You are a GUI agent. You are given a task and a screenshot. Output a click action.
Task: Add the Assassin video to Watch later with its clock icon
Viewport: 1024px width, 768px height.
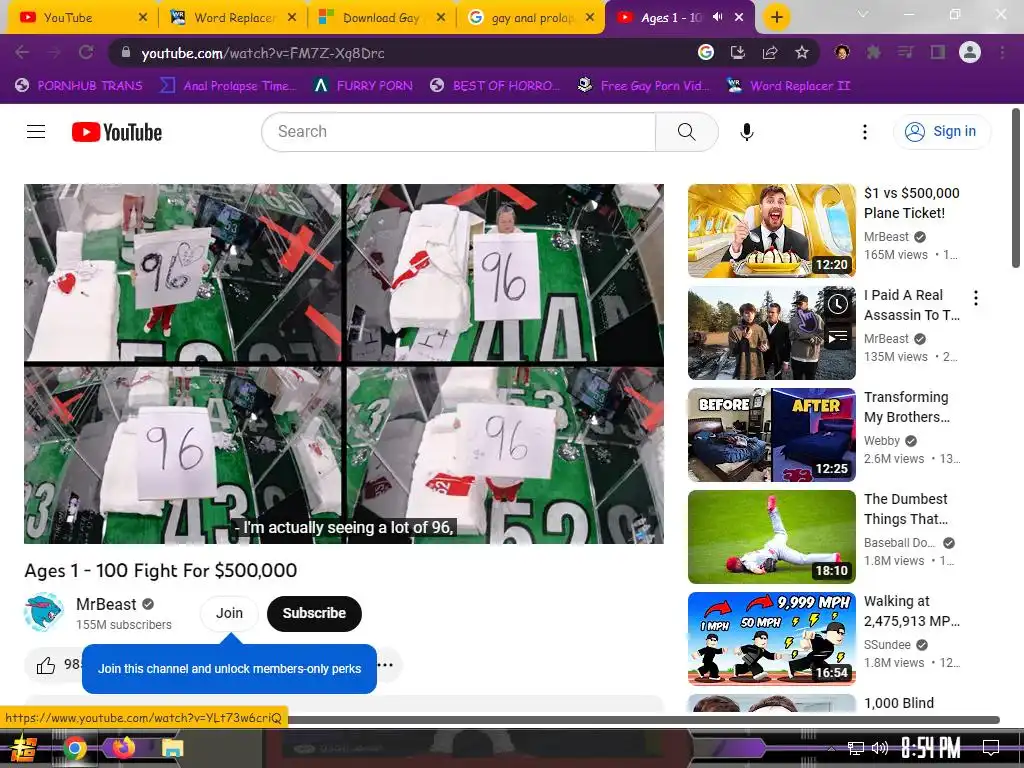click(838, 304)
